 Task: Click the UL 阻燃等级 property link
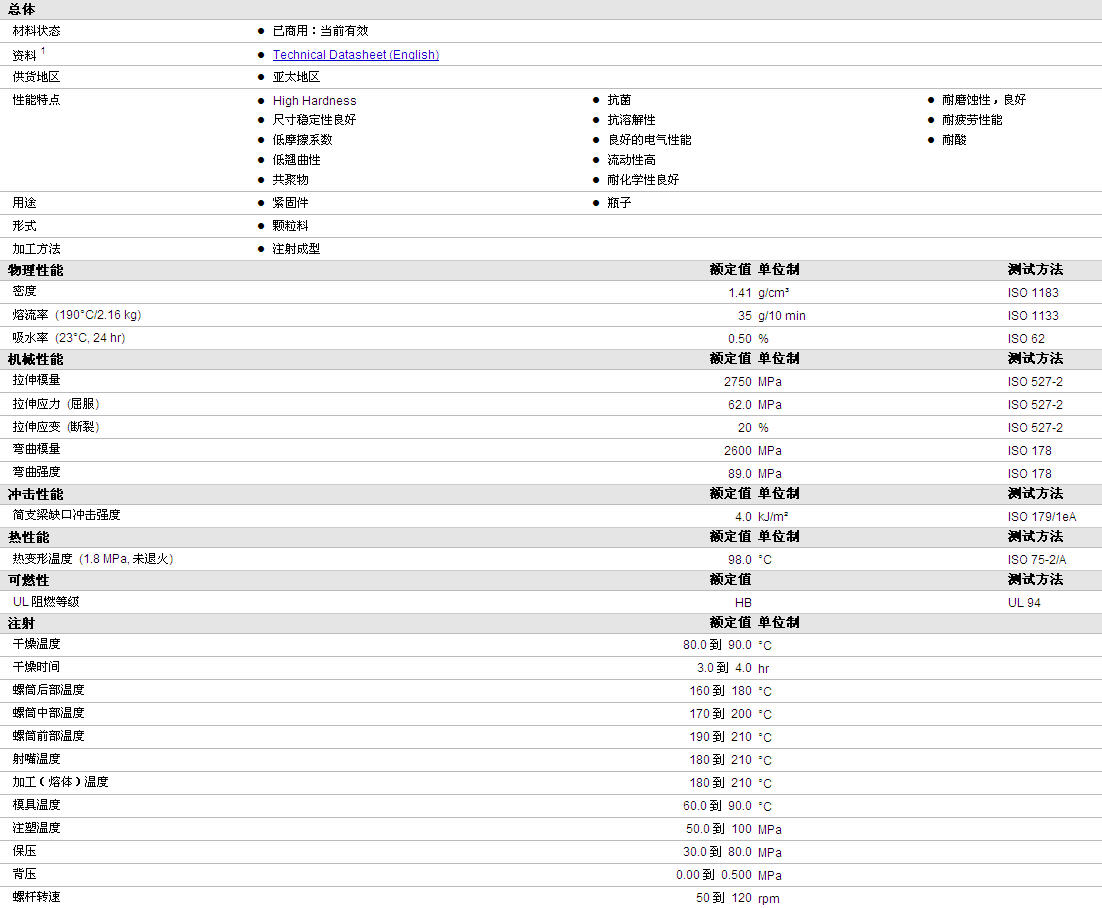(46, 602)
